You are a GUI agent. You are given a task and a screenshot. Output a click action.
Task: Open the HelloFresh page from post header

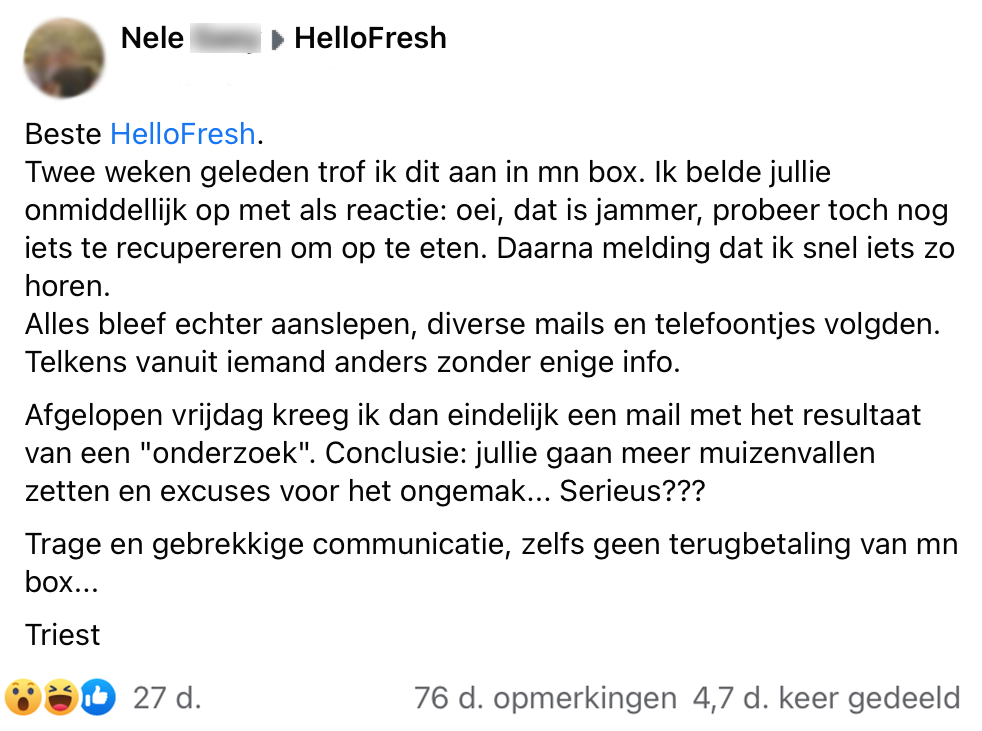pos(370,39)
